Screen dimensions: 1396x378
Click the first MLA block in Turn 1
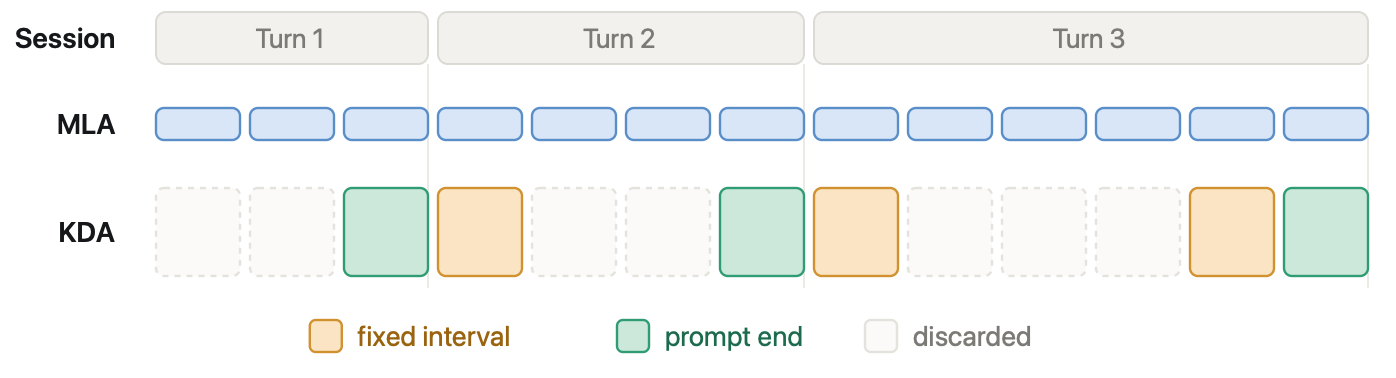click(x=198, y=124)
